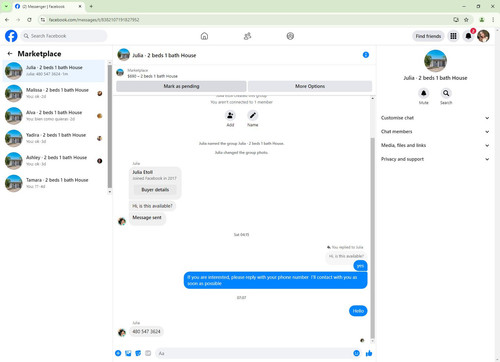This screenshot has width=500, height=362.
Task: Select the Messenger | Facebook tab
Action: pyautogui.click(x=48, y=6)
